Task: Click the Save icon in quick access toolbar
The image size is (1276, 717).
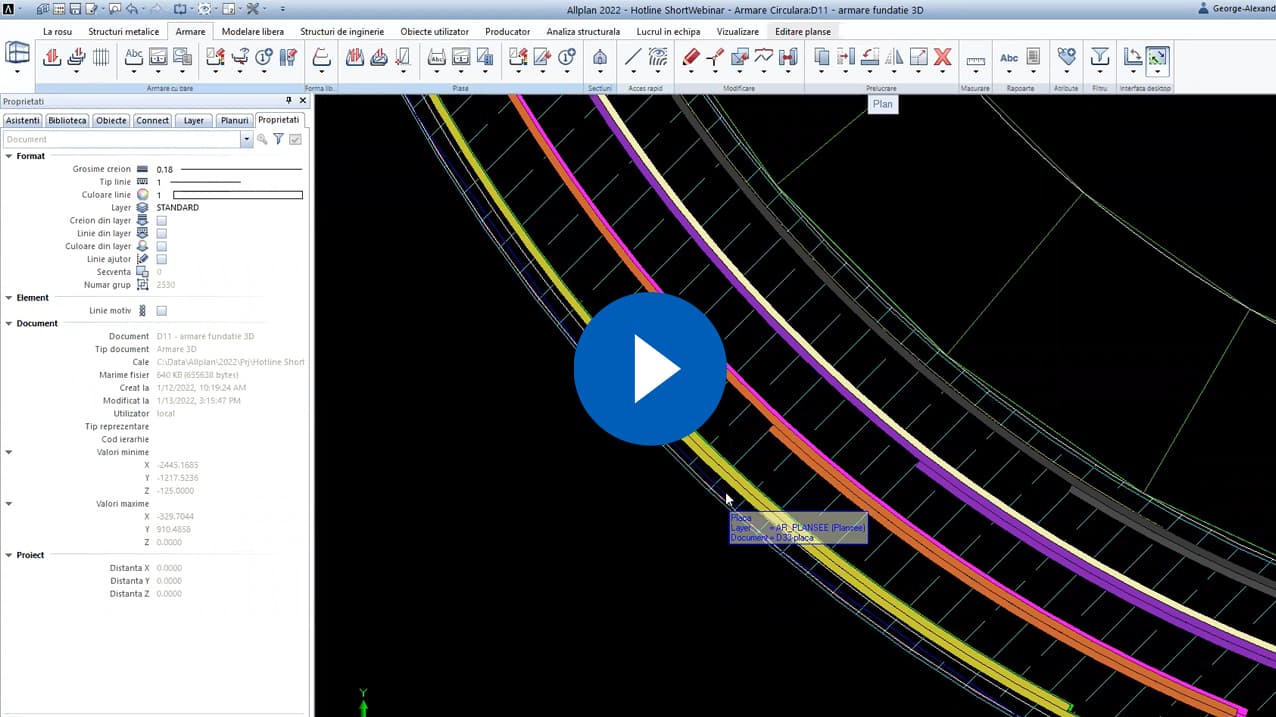Action: pyautogui.click(x=76, y=9)
